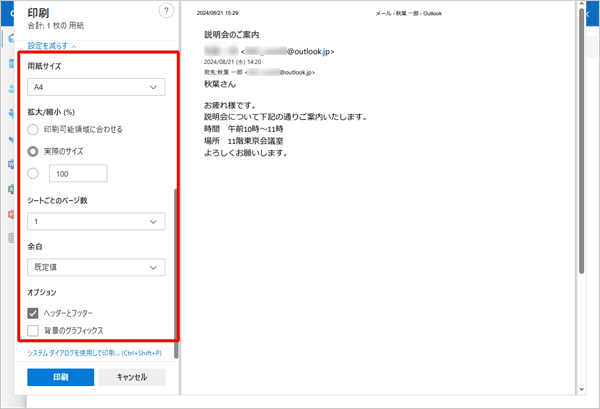Click 場所 11階東京会議室 line in preview
This screenshot has width=600, height=409.
[x=244, y=141]
